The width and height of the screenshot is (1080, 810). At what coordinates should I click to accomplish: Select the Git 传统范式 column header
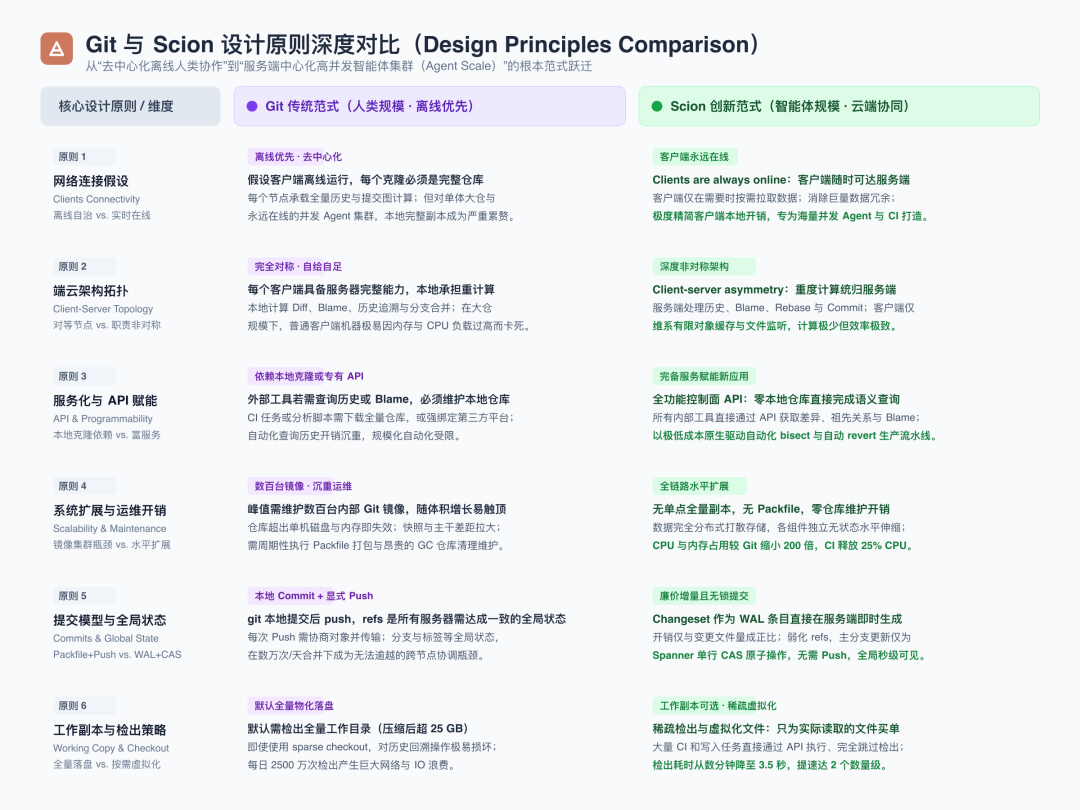tap(429, 106)
